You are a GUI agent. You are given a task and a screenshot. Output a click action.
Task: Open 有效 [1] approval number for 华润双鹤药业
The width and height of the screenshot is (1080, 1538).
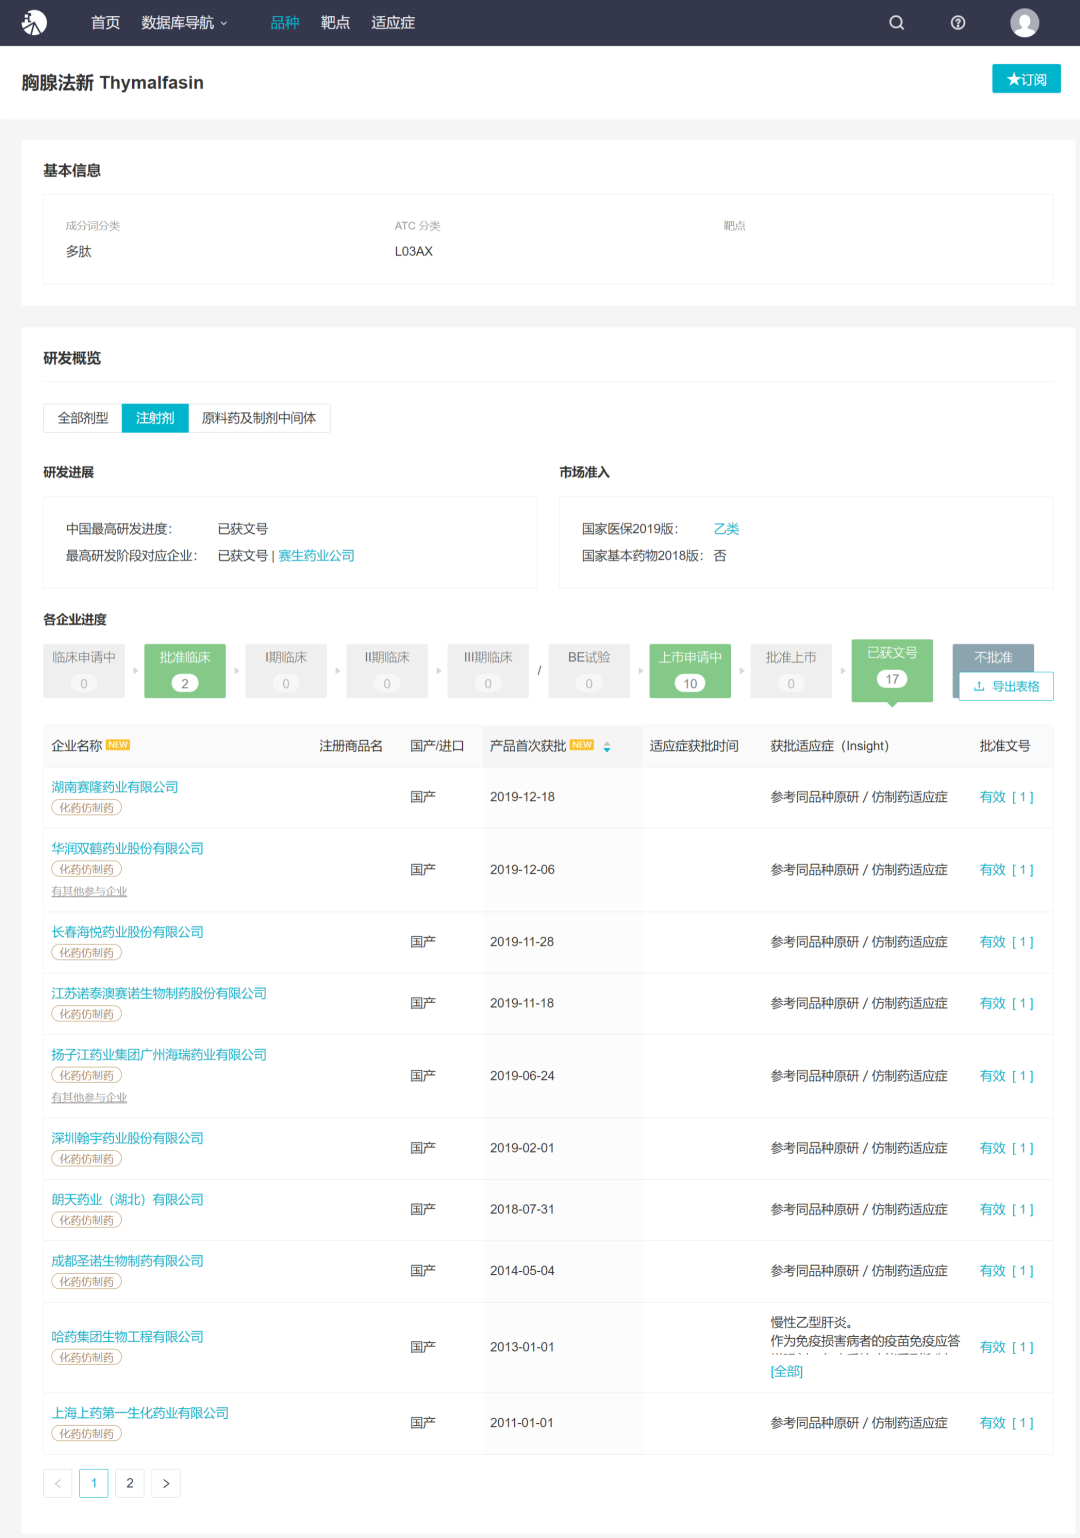click(1007, 870)
